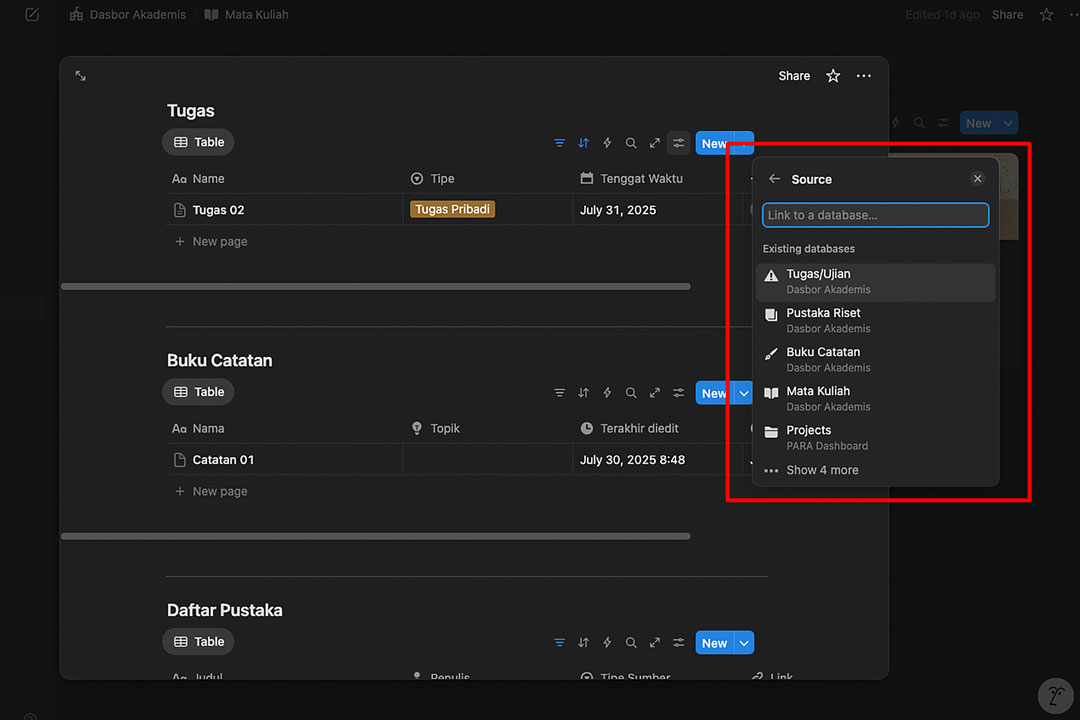Click July 31, 2025 date cell
1080x720 pixels.
(x=618, y=210)
